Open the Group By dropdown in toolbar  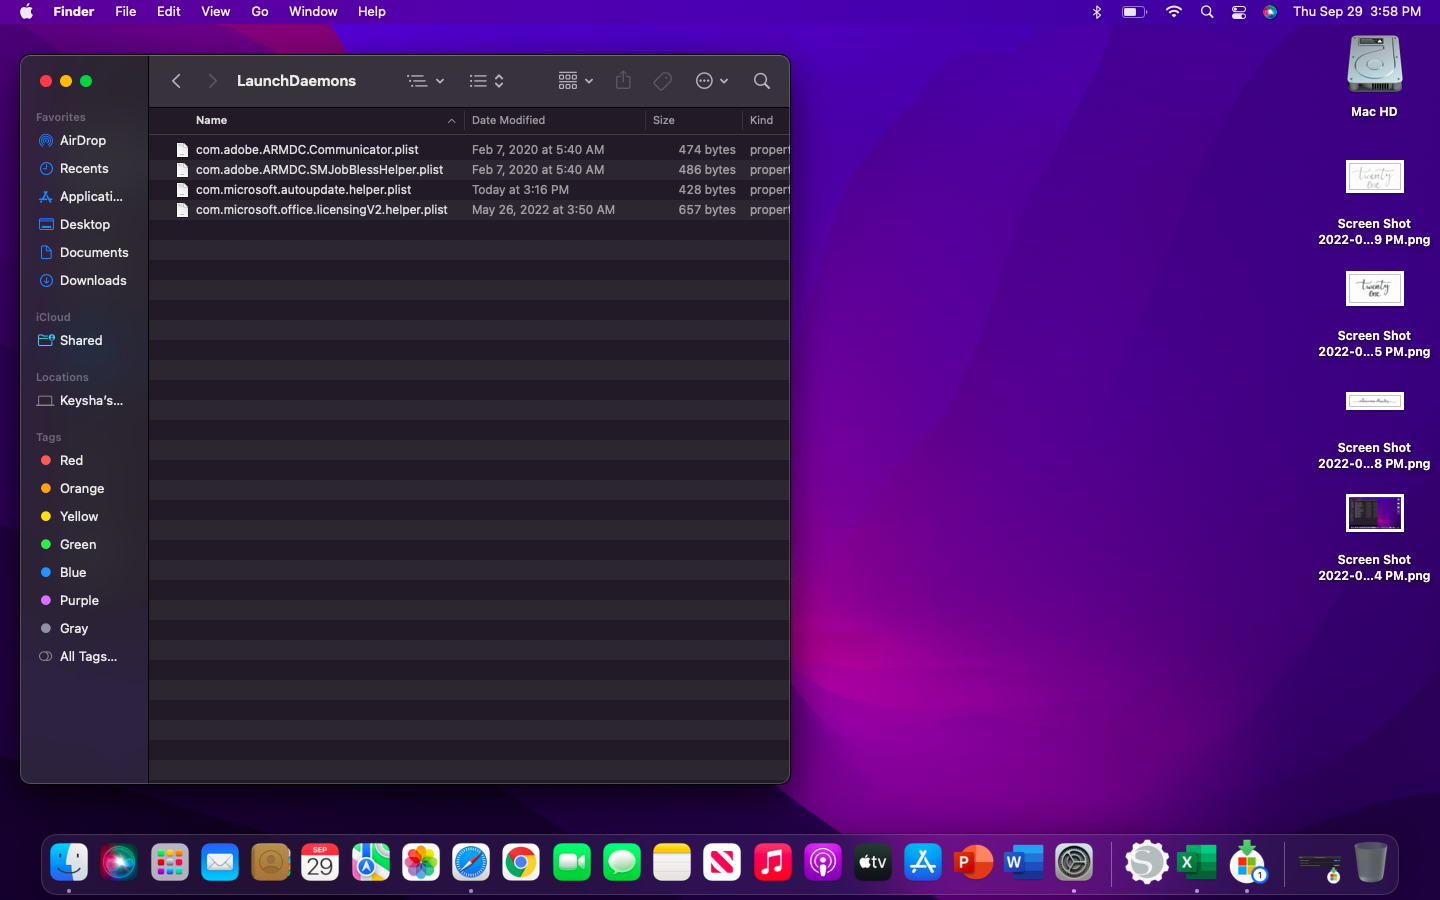575,81
